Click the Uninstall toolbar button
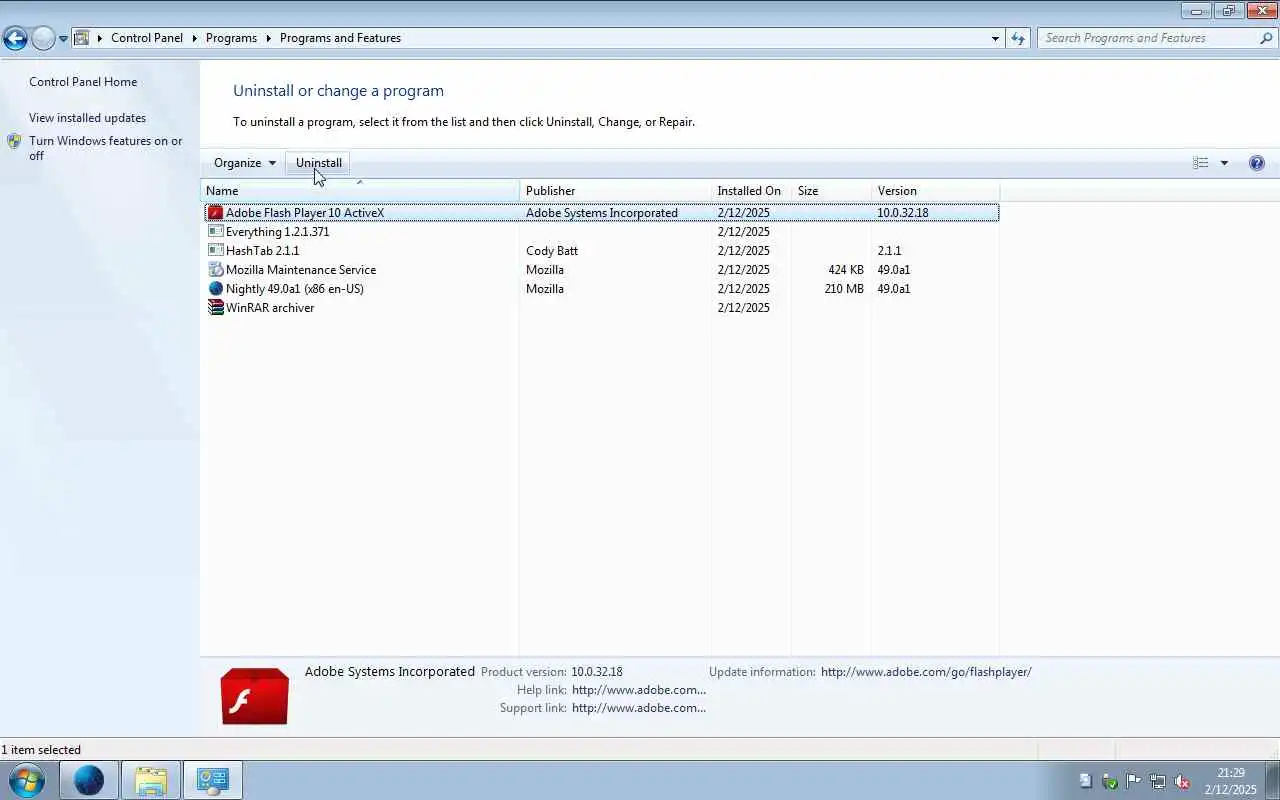 point(319,163)
